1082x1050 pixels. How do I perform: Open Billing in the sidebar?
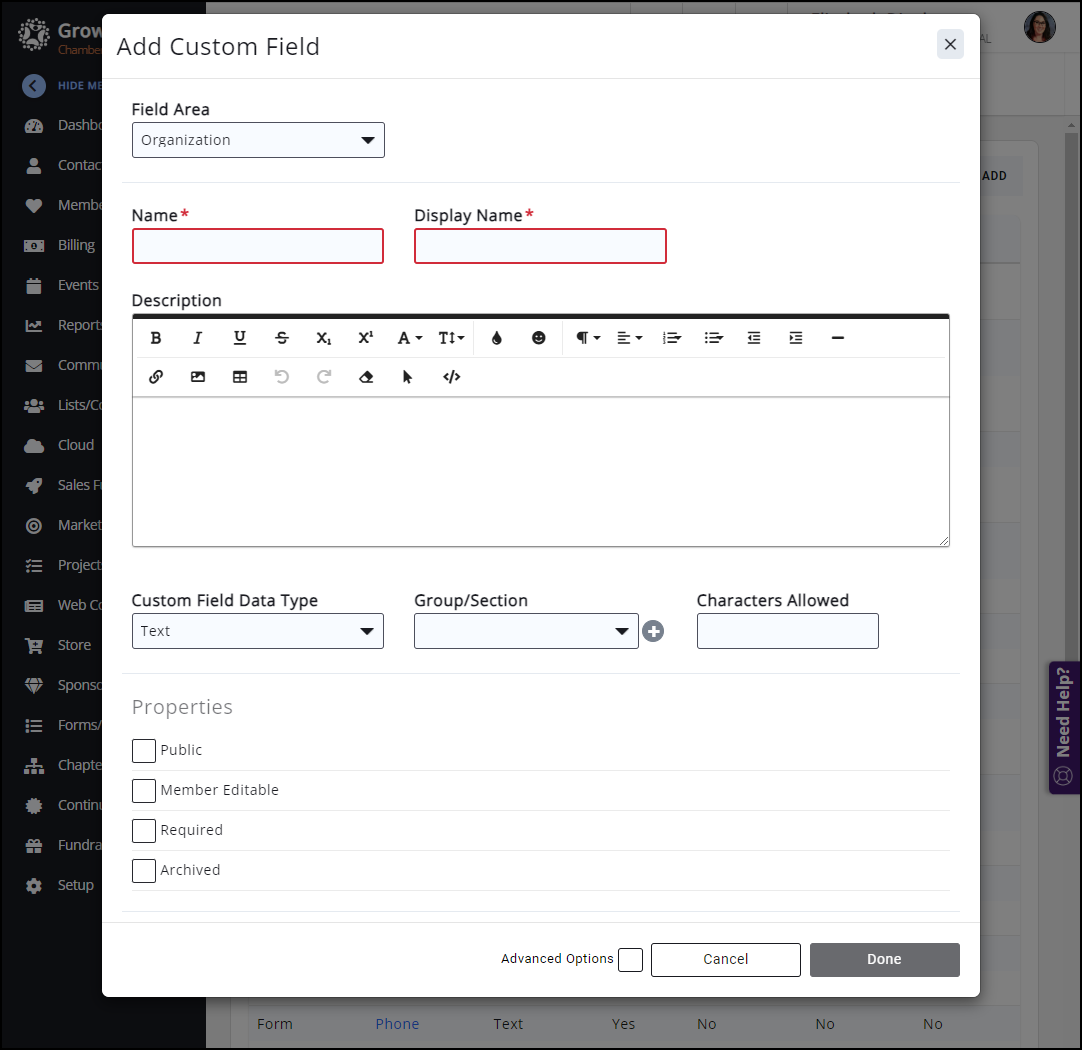tap(61, 246)
